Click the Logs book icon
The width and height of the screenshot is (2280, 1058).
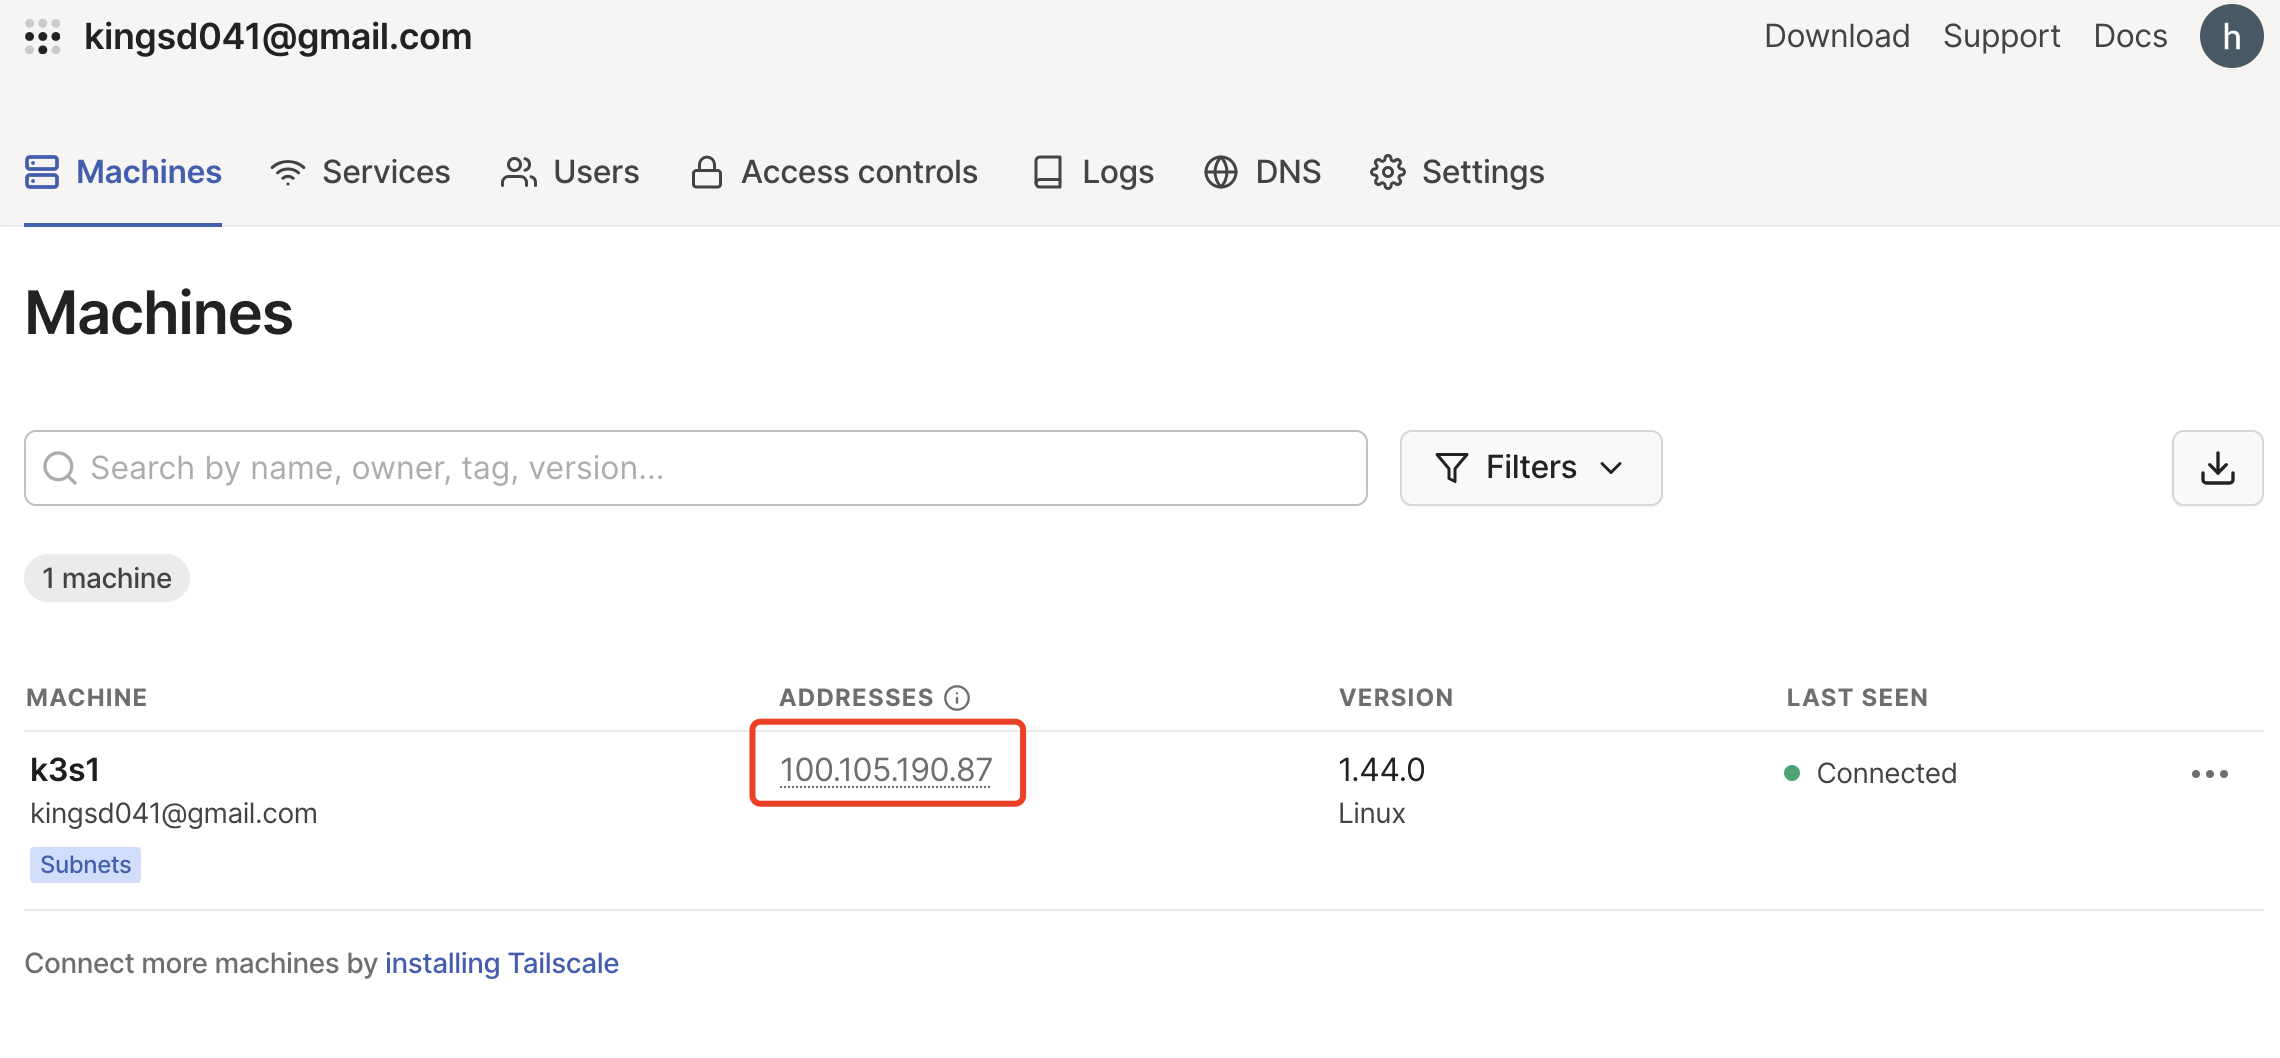pos(1048,172)
